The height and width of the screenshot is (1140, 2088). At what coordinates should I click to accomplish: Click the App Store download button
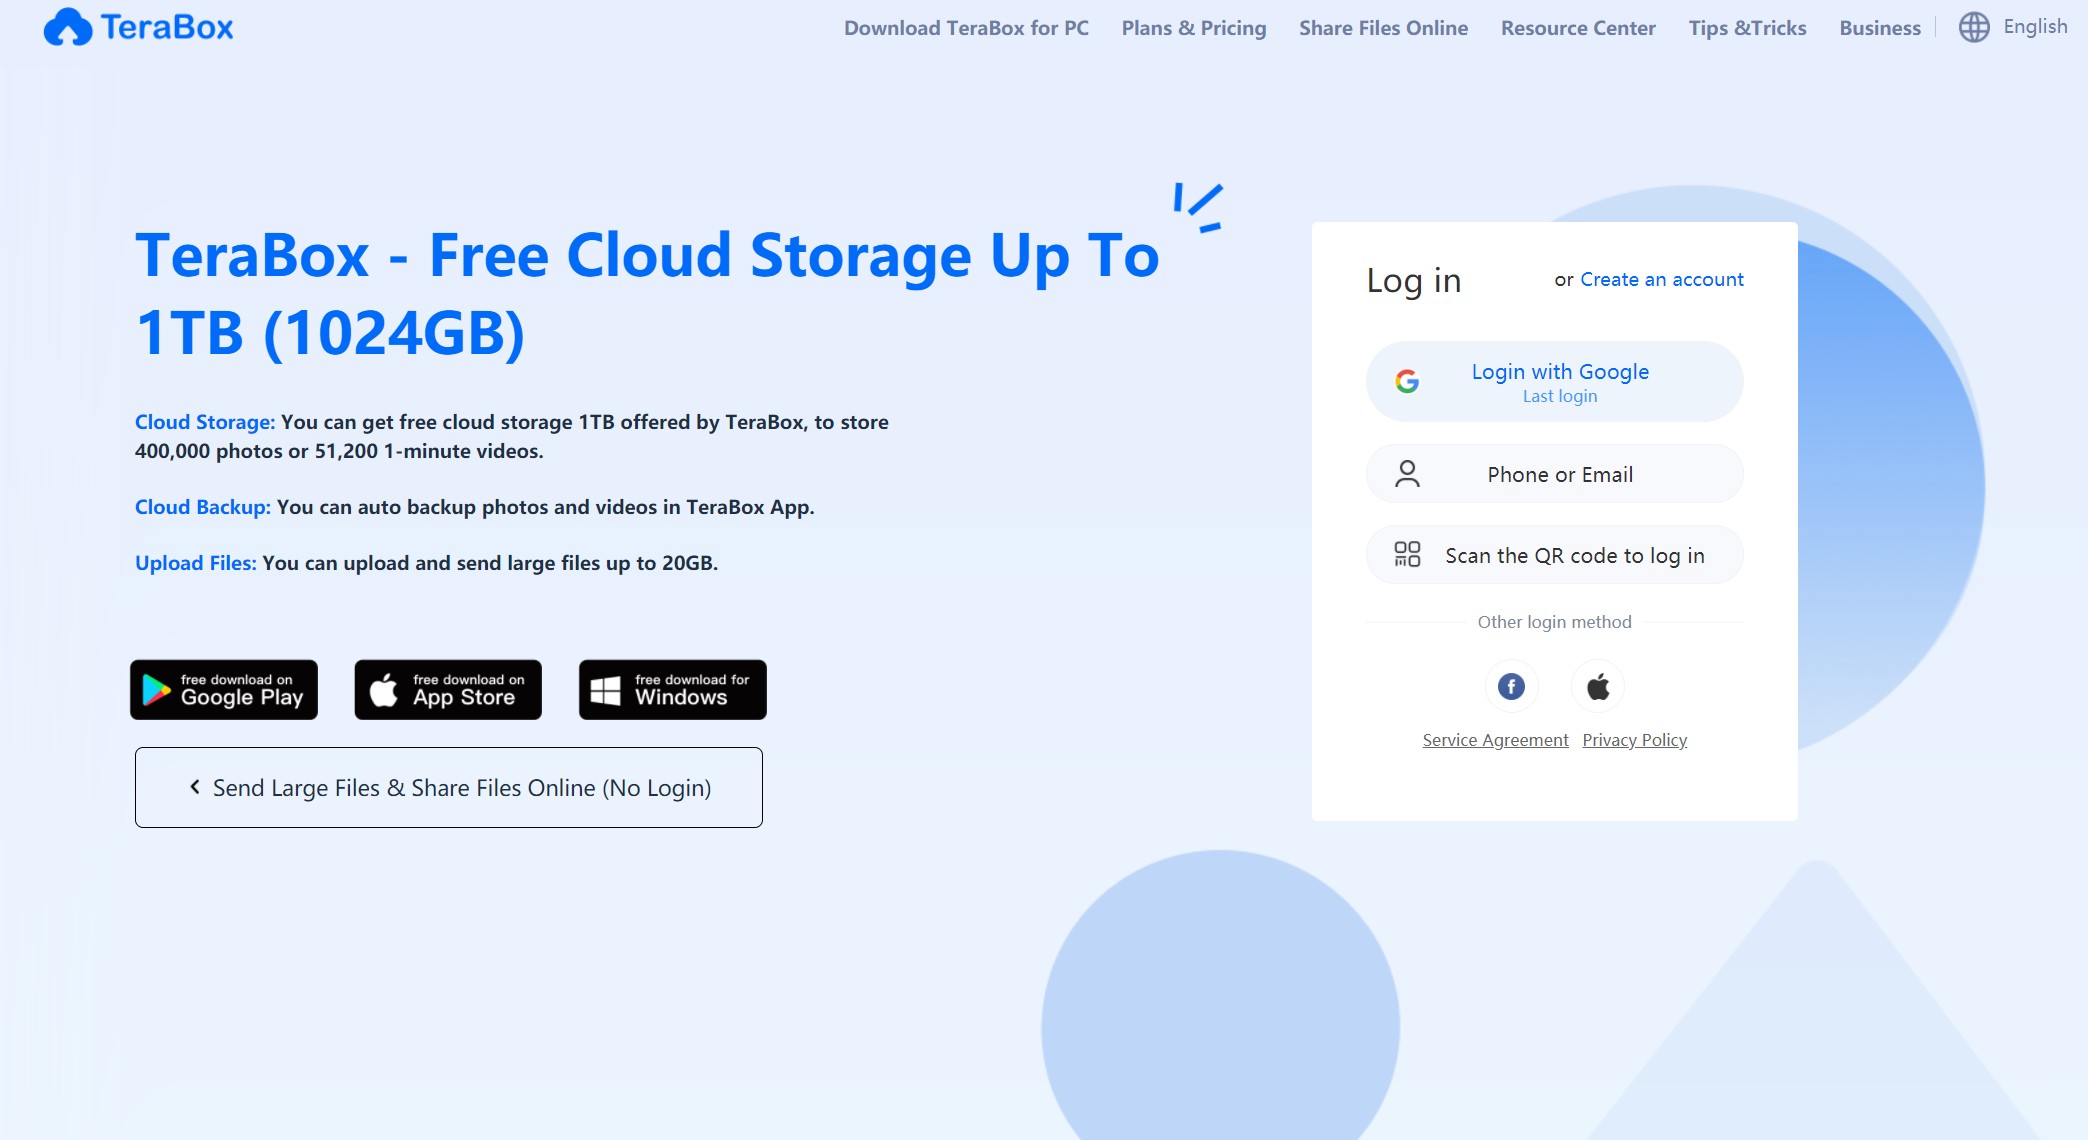449,687
